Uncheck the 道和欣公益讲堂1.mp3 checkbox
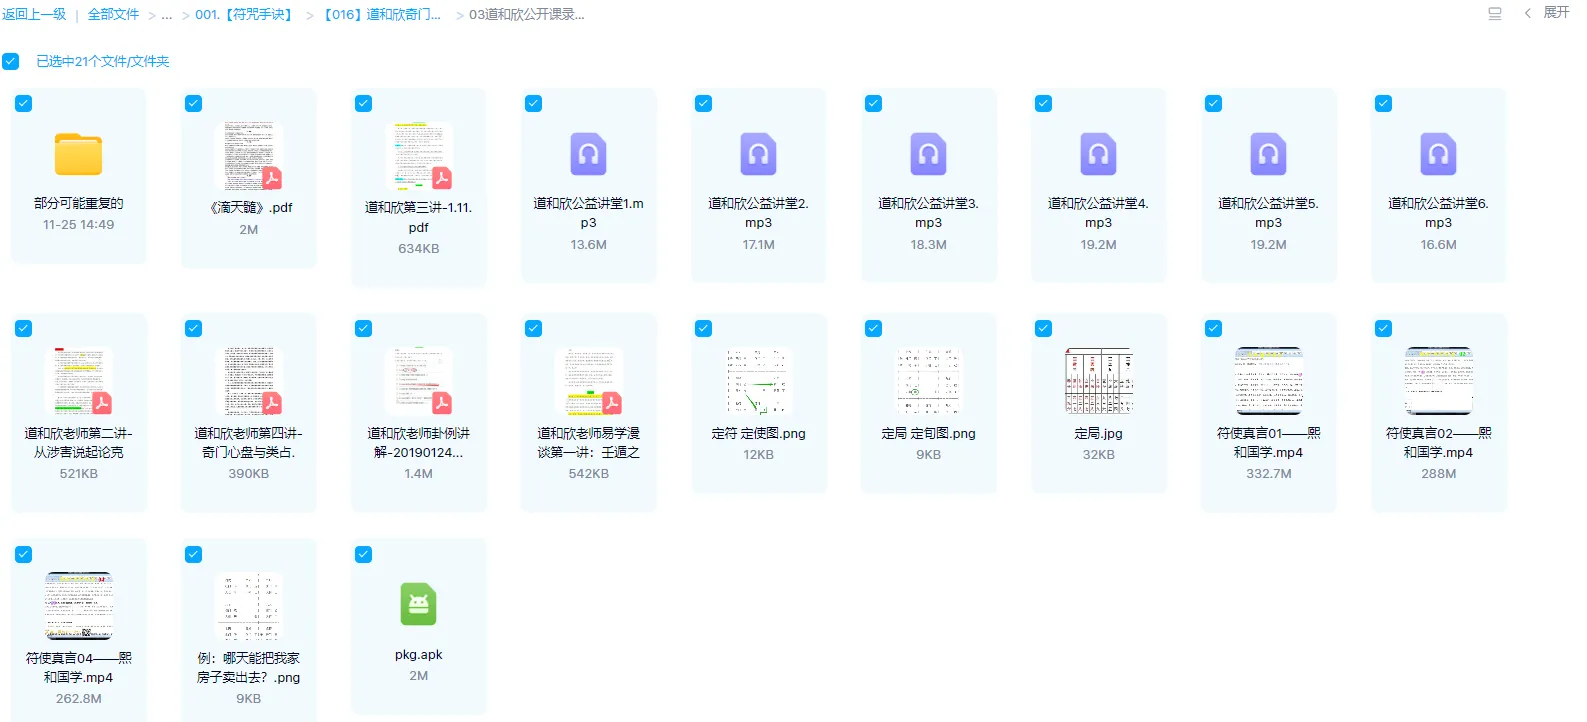 coord(534,104)
